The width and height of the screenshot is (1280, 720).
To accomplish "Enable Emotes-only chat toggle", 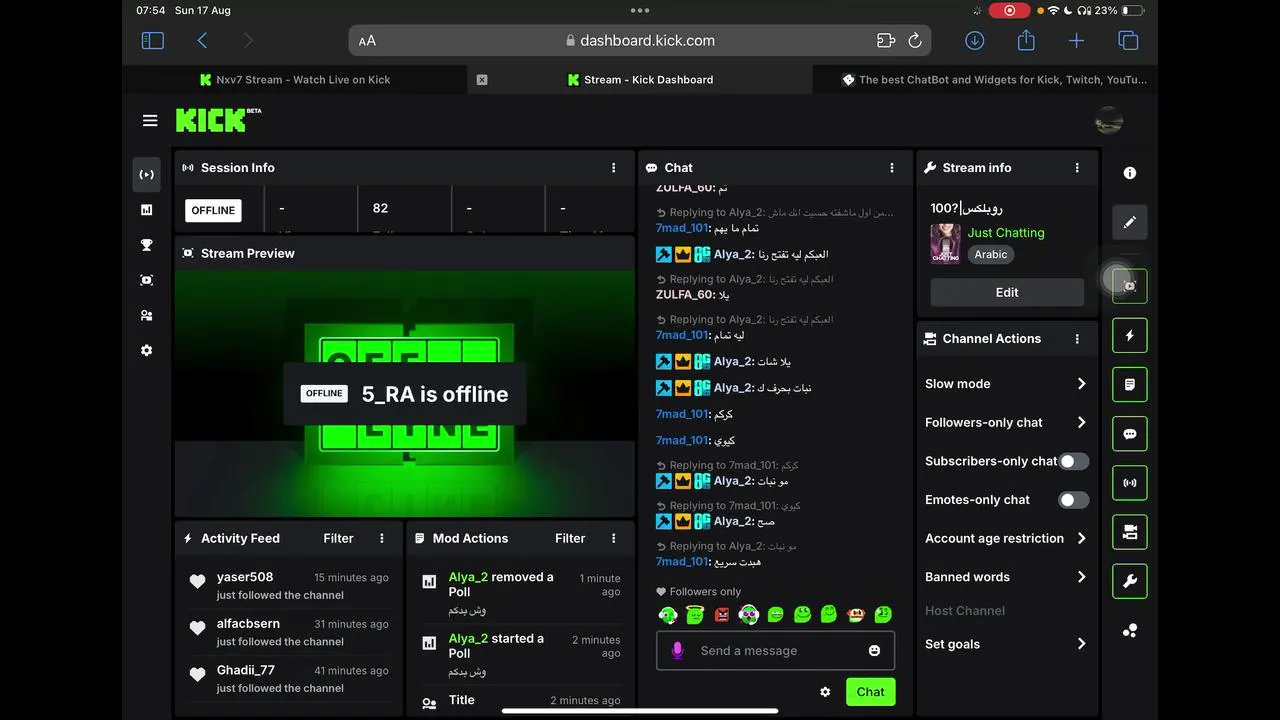I will pyautogui.click(x=1074, y=500).
